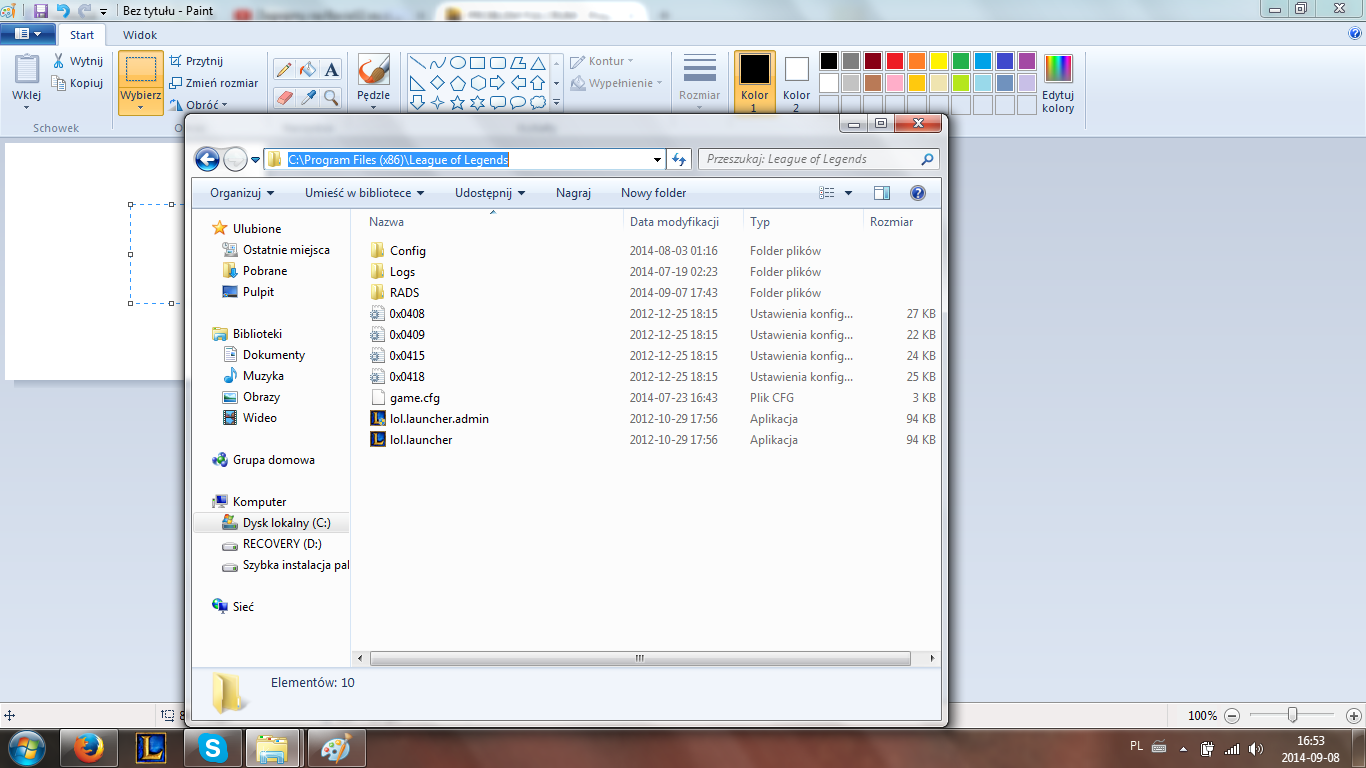Select the Pencil tool in Paint
This screenshot has width=1366, height=768.
click(284, 69)
